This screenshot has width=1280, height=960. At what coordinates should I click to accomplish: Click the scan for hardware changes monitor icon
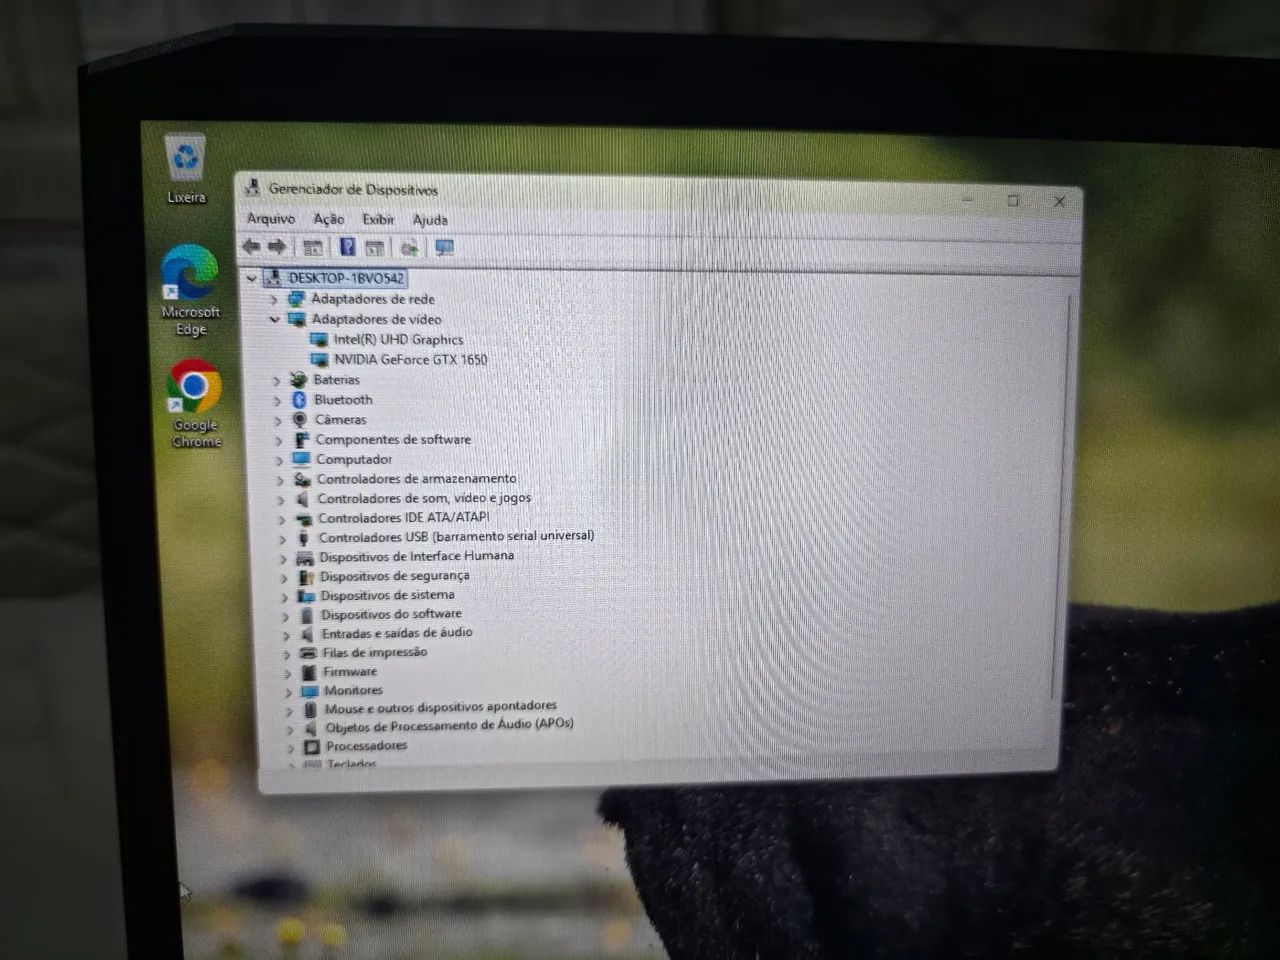(444, 247)
